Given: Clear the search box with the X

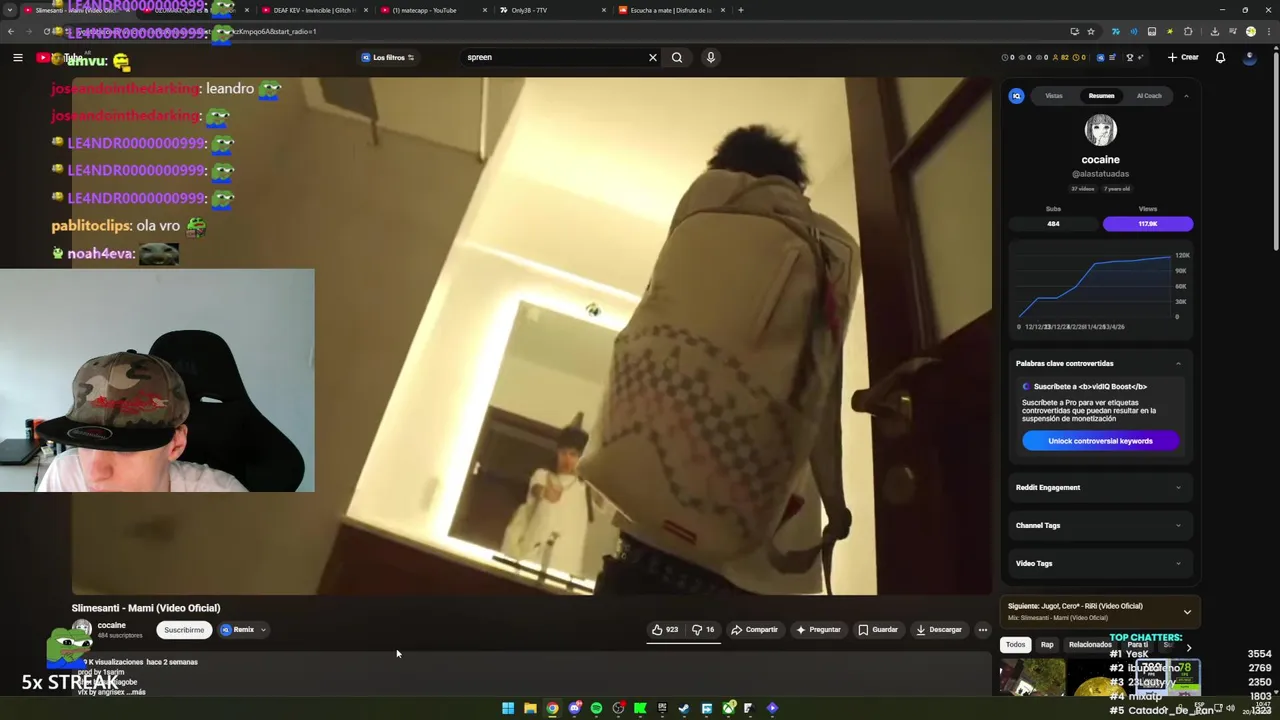Looking at the screenshot, I should pyautogui.click(x=653, y=57).
